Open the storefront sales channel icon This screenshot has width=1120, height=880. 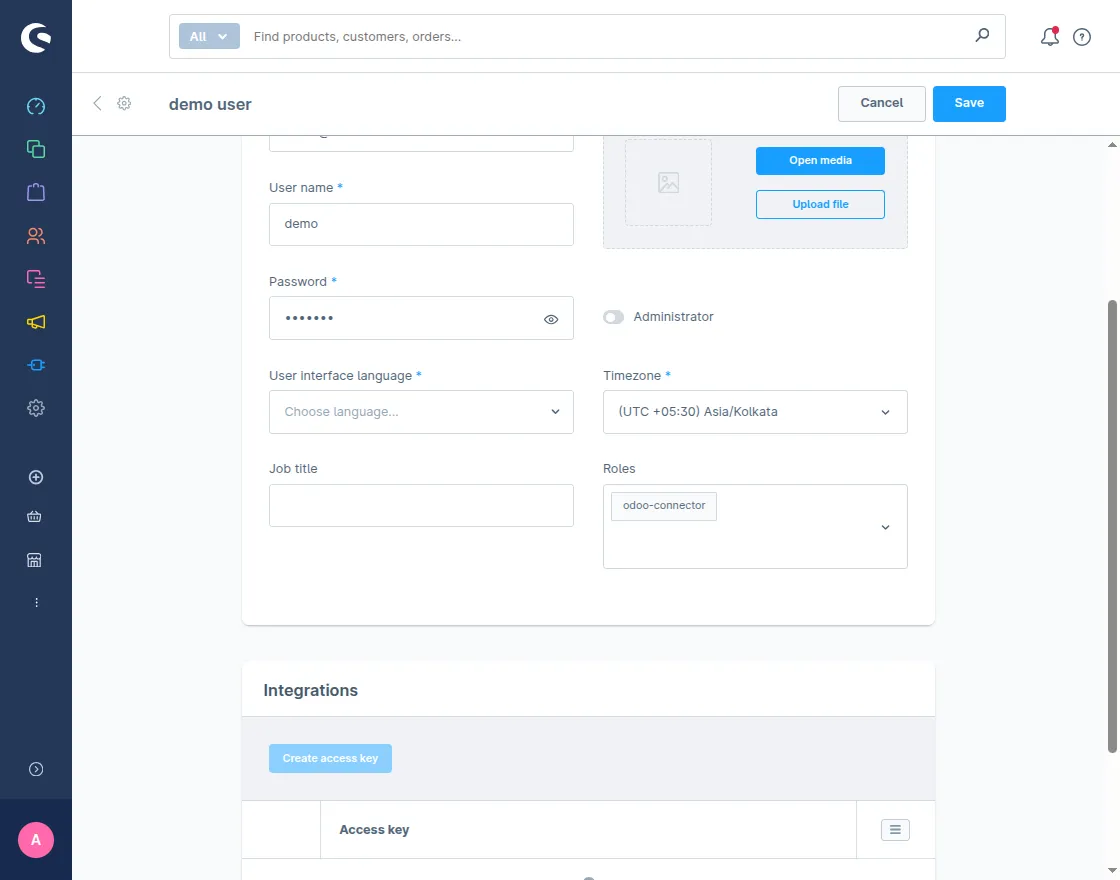(x=34, y=560)
